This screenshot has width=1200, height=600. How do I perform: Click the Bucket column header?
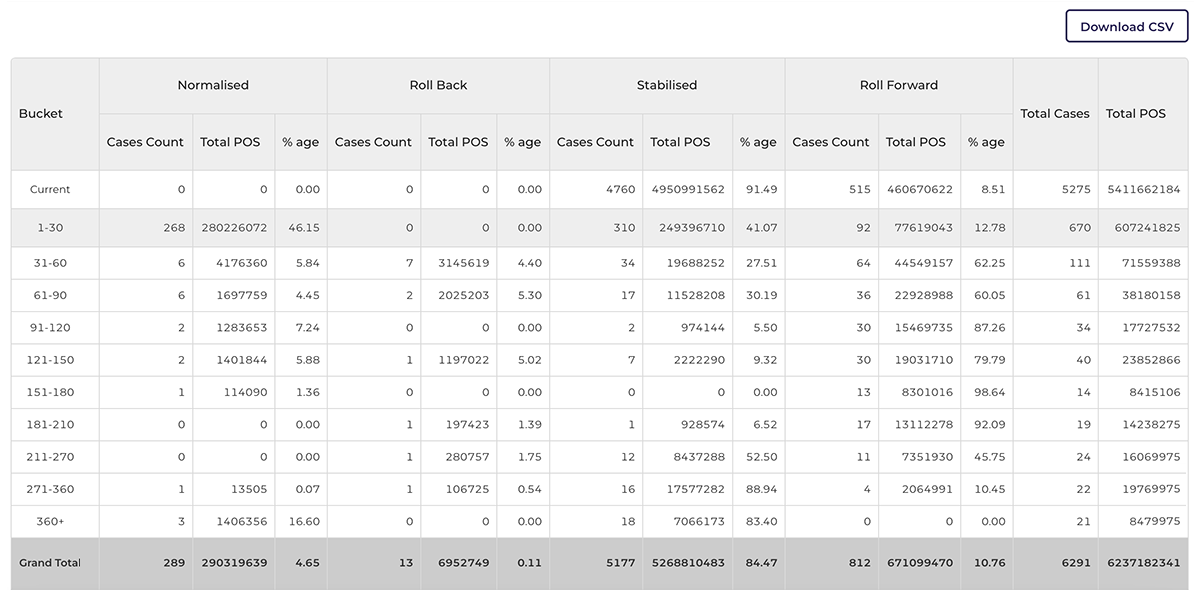pos(40,113)
